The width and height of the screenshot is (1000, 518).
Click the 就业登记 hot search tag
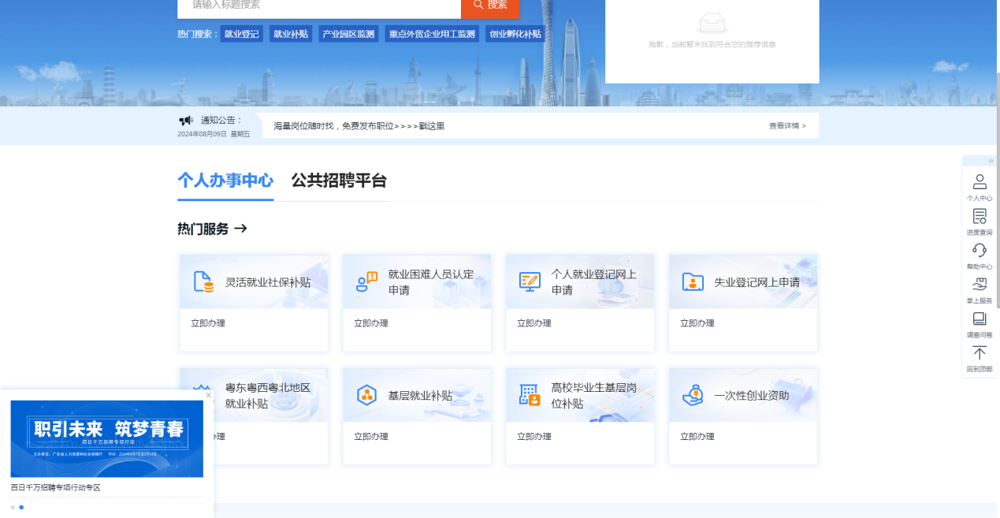coord(241,34)
